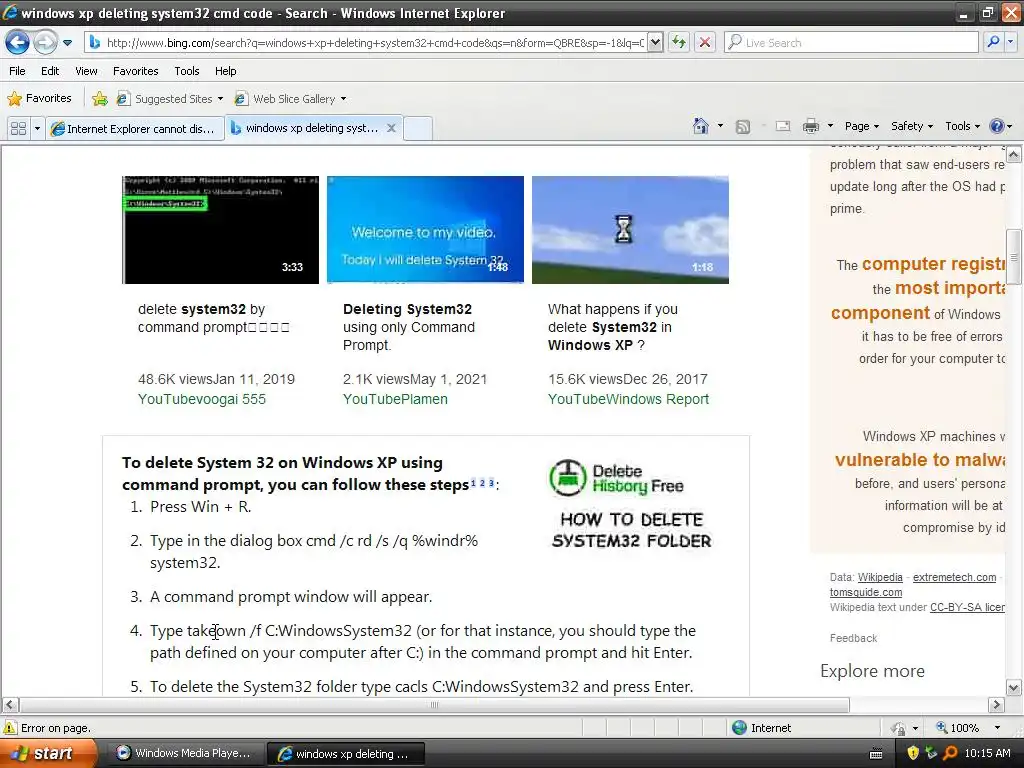Click the Print icon
This screenshot has height=768, width=1024.
[x=810, y=126]
